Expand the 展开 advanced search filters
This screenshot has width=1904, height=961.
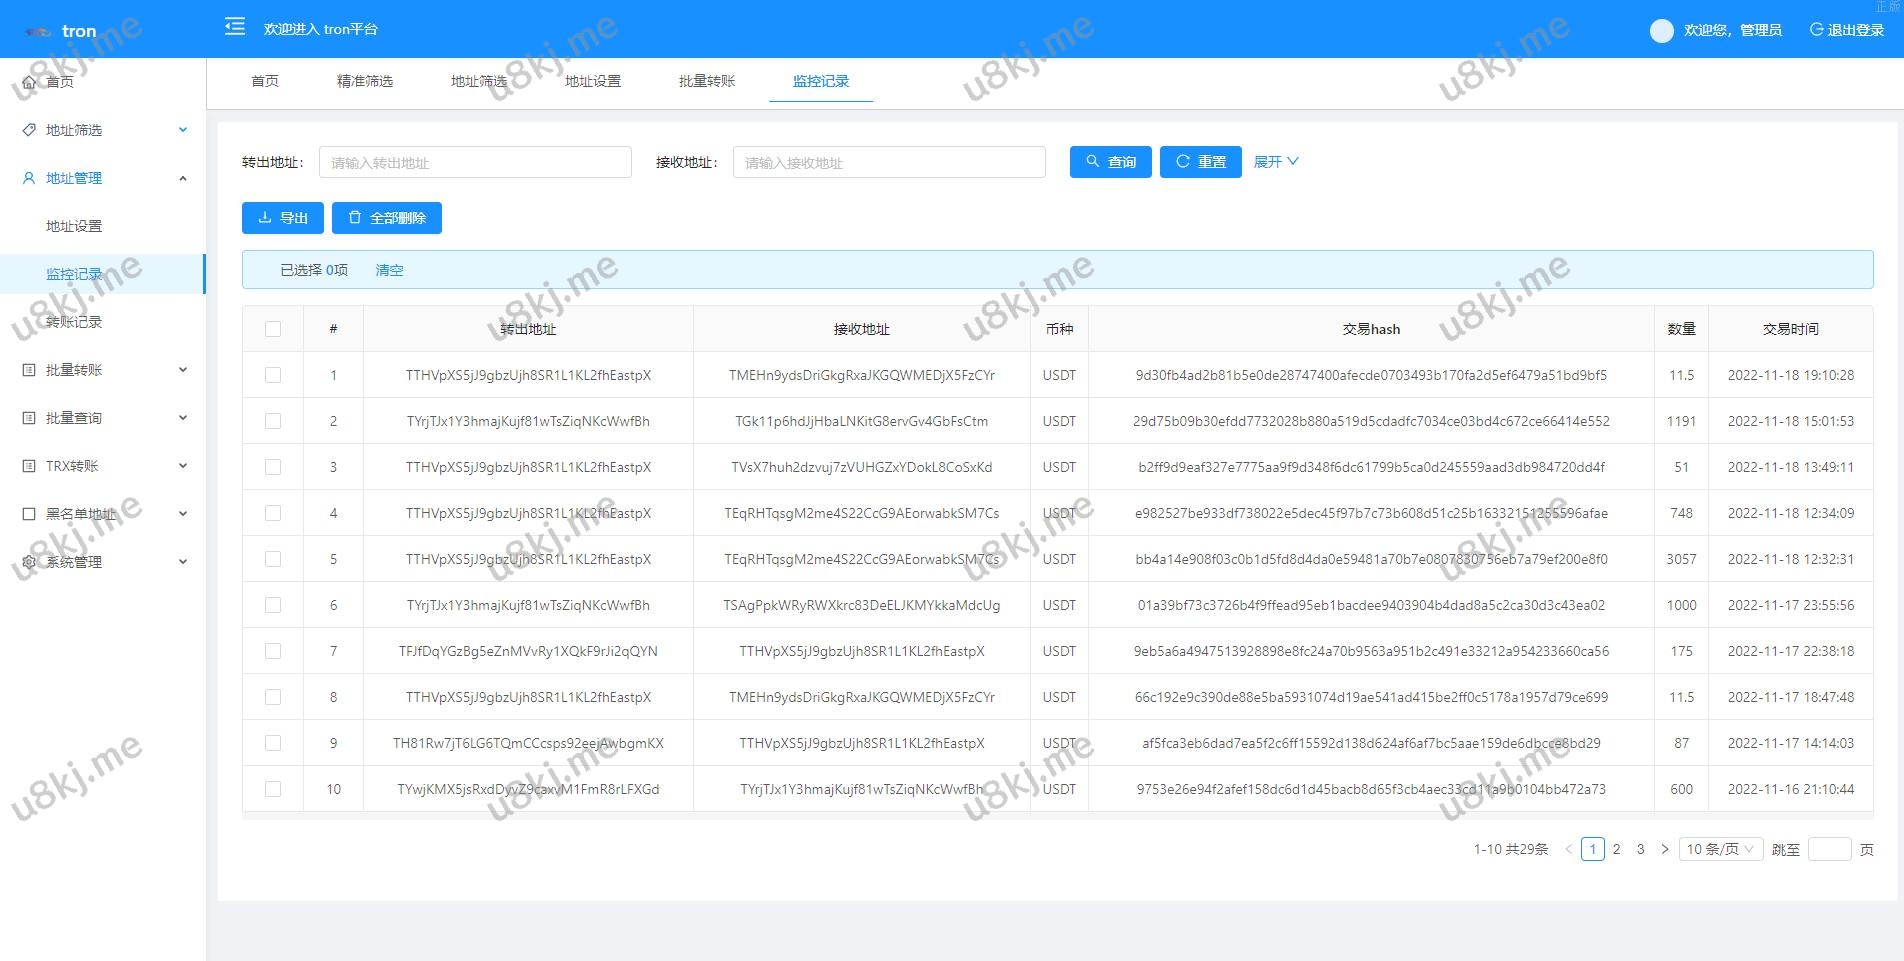[1276, 162]
